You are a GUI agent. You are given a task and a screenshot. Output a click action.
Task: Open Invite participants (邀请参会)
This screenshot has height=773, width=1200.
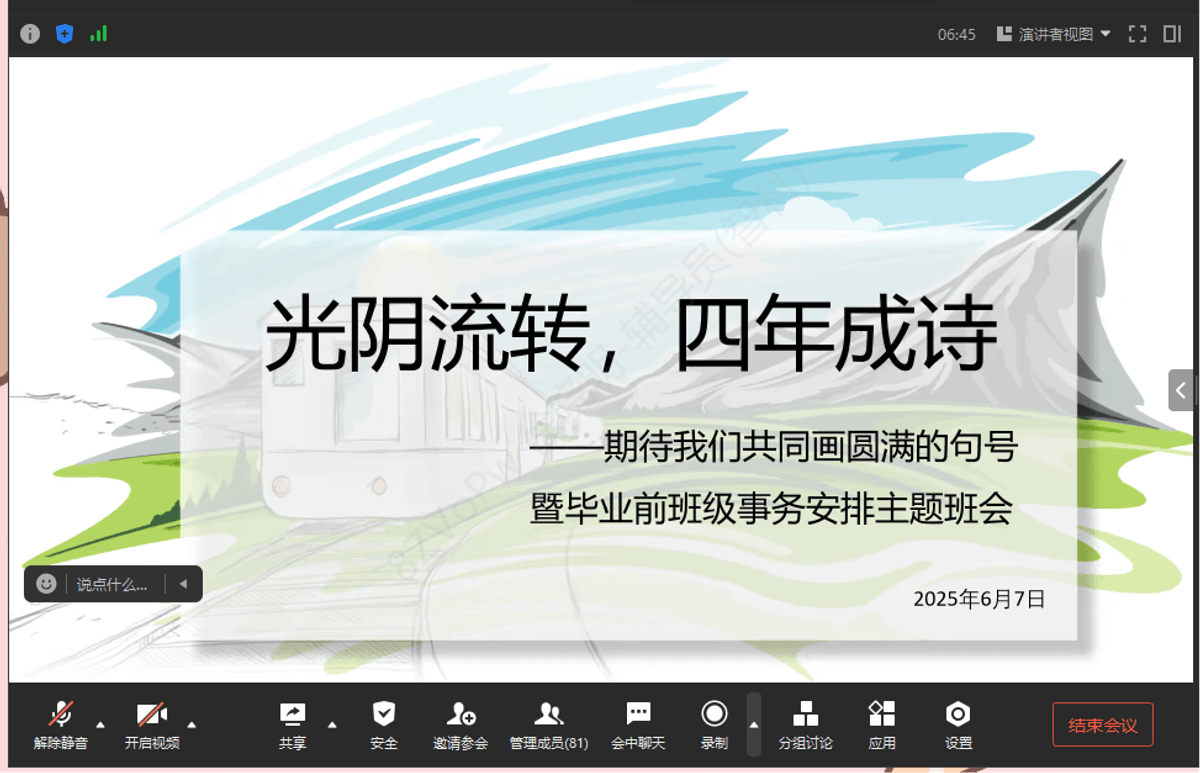460,724
